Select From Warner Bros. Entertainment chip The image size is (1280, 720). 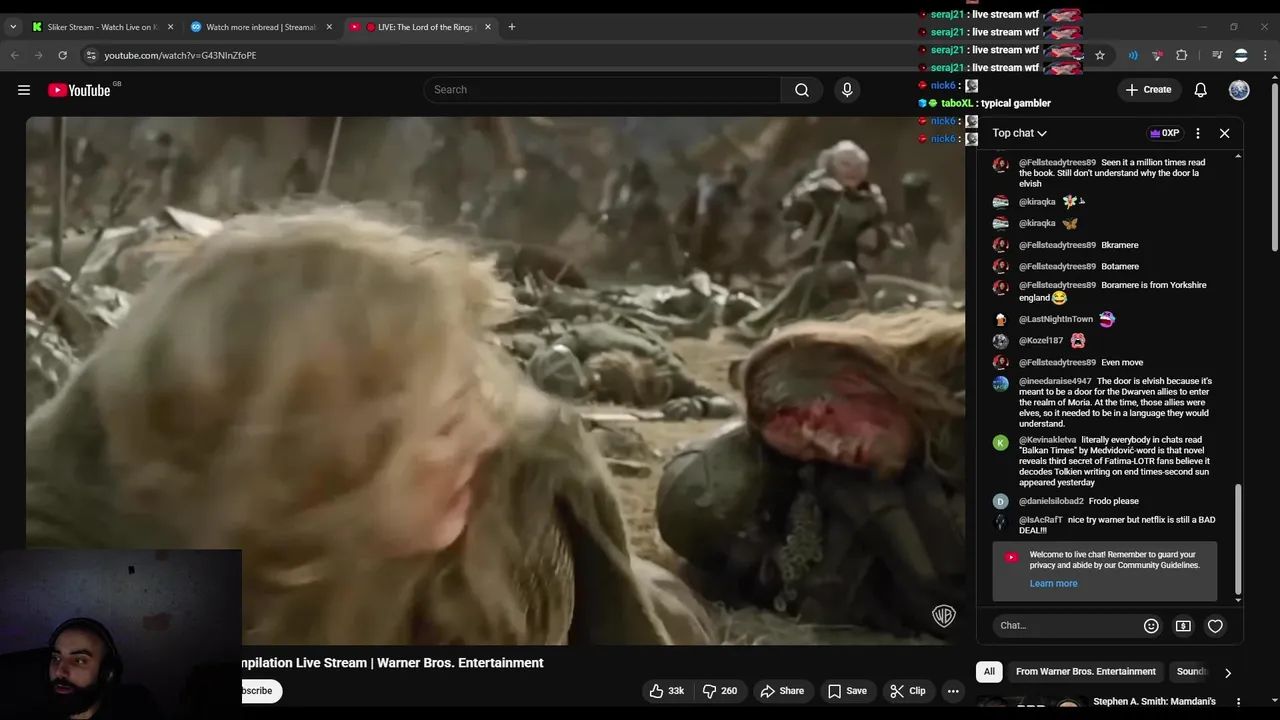[x=1085, y=672]
